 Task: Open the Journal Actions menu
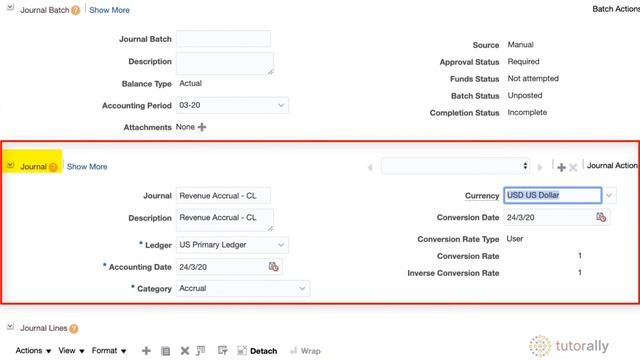tap(612, 165)
